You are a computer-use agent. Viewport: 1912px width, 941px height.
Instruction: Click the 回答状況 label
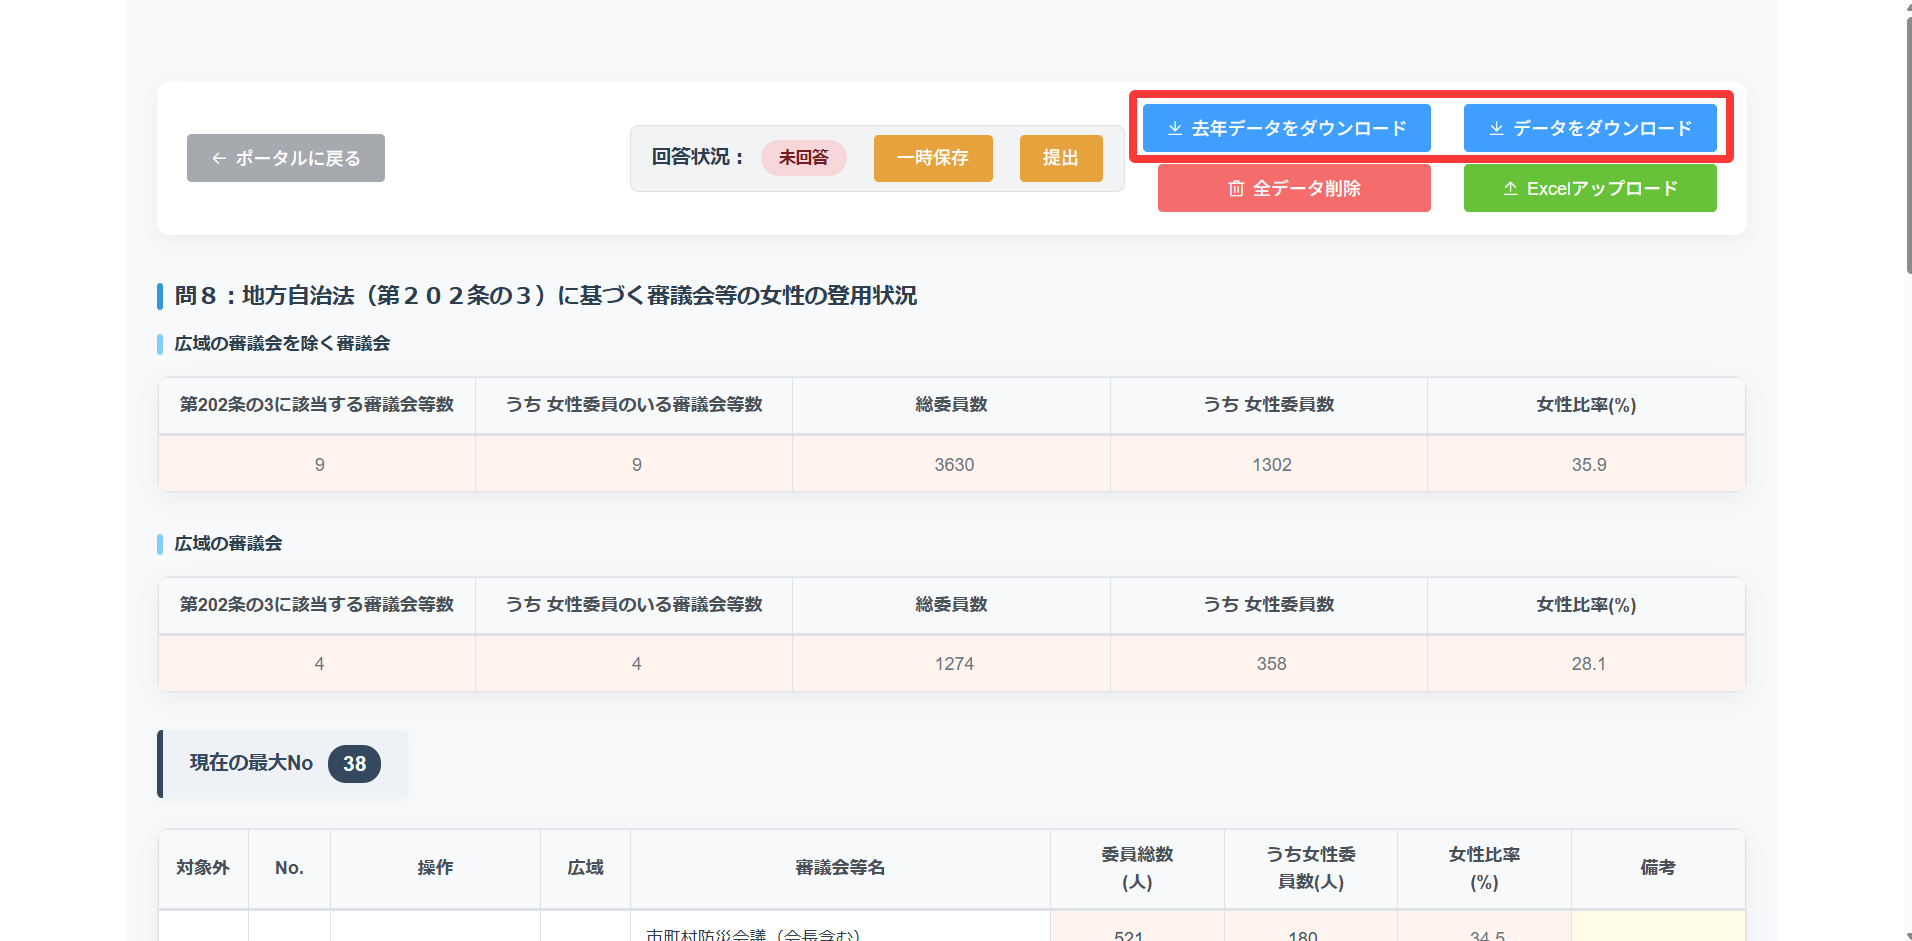coord(697,157)
